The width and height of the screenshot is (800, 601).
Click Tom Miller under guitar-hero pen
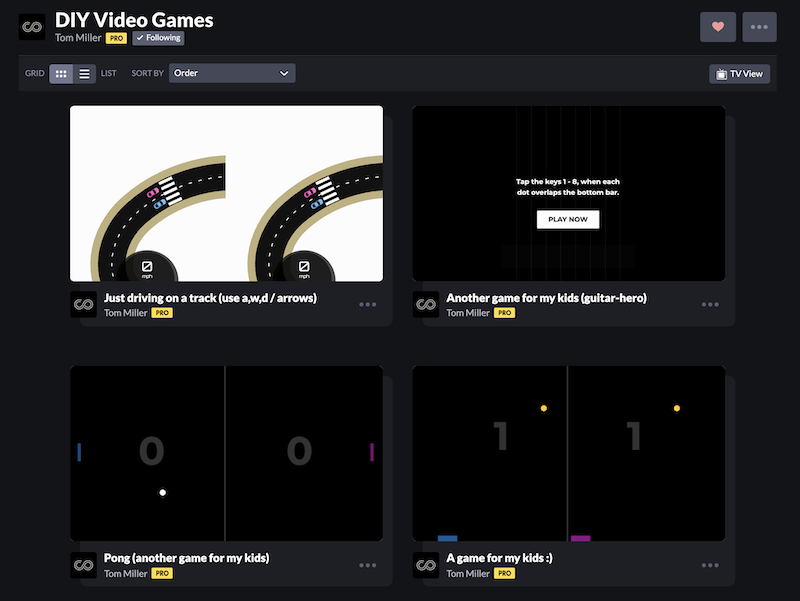(x=468, y=313)
